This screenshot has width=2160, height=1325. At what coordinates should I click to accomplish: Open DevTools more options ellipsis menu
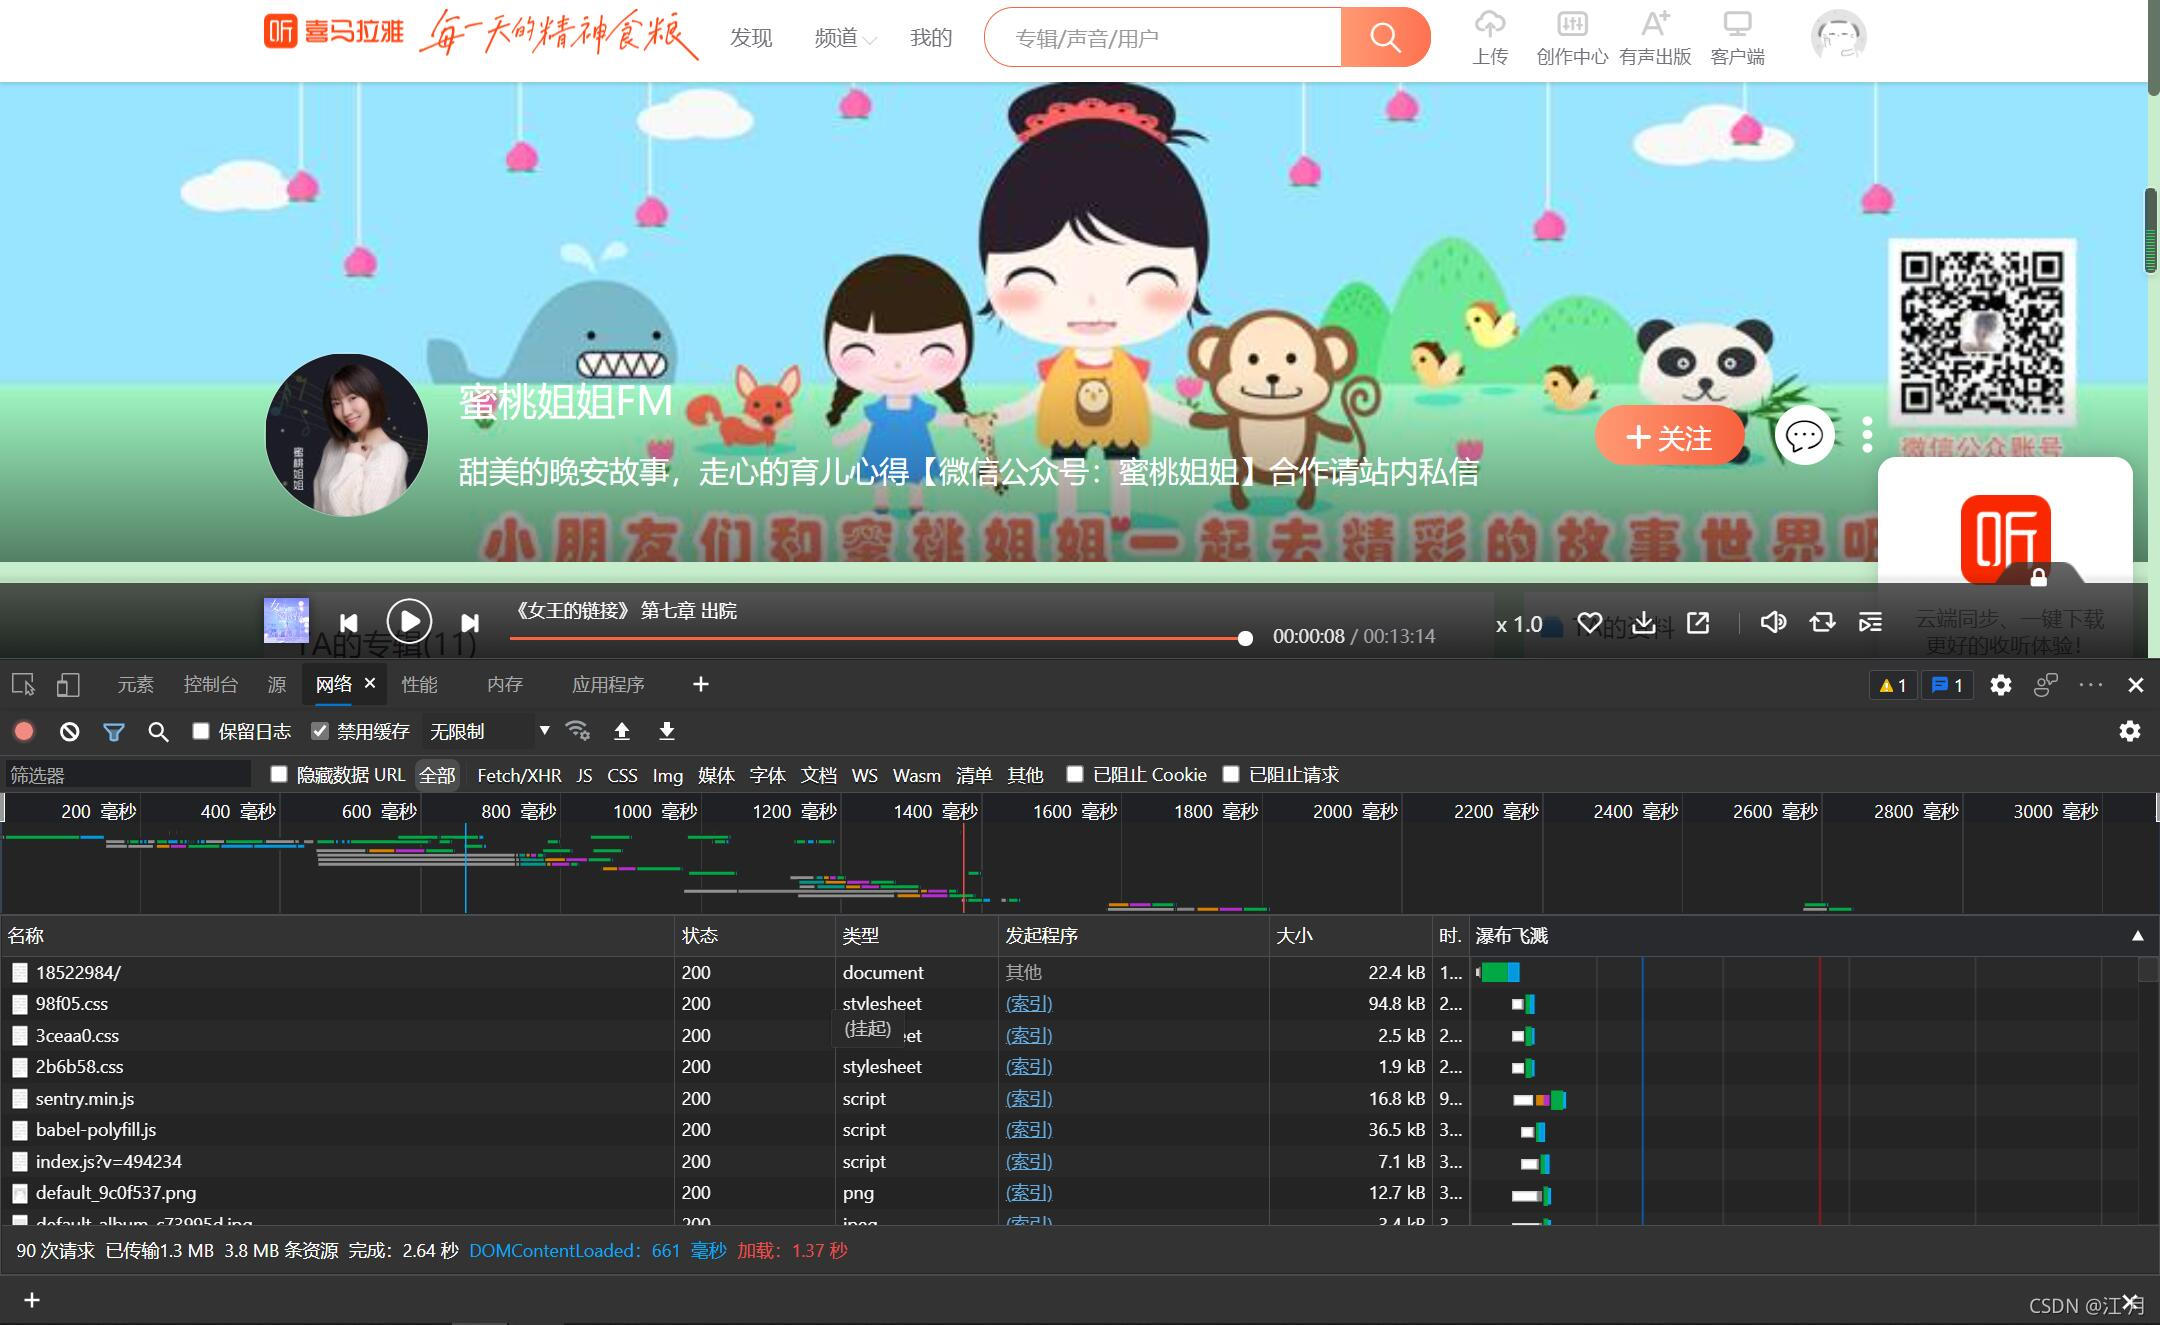point(2090,685)
